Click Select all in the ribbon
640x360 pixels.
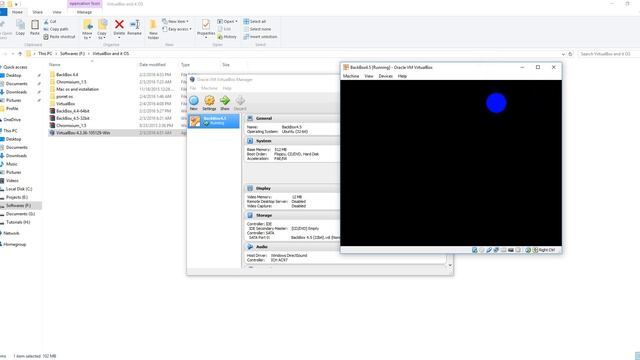(x=255, y=21)
